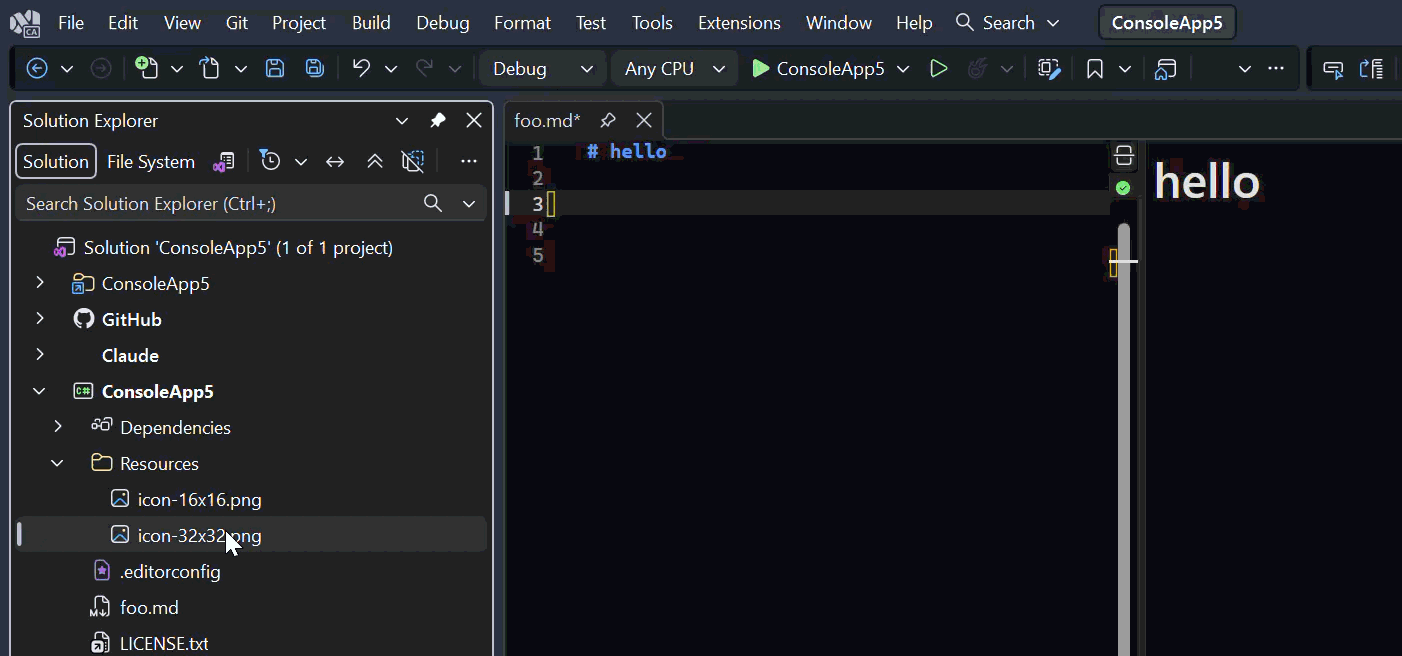Open the Solution Explorer window options chevron
Viewport: 1402px width, 656px height.
[x=402, y=121]
